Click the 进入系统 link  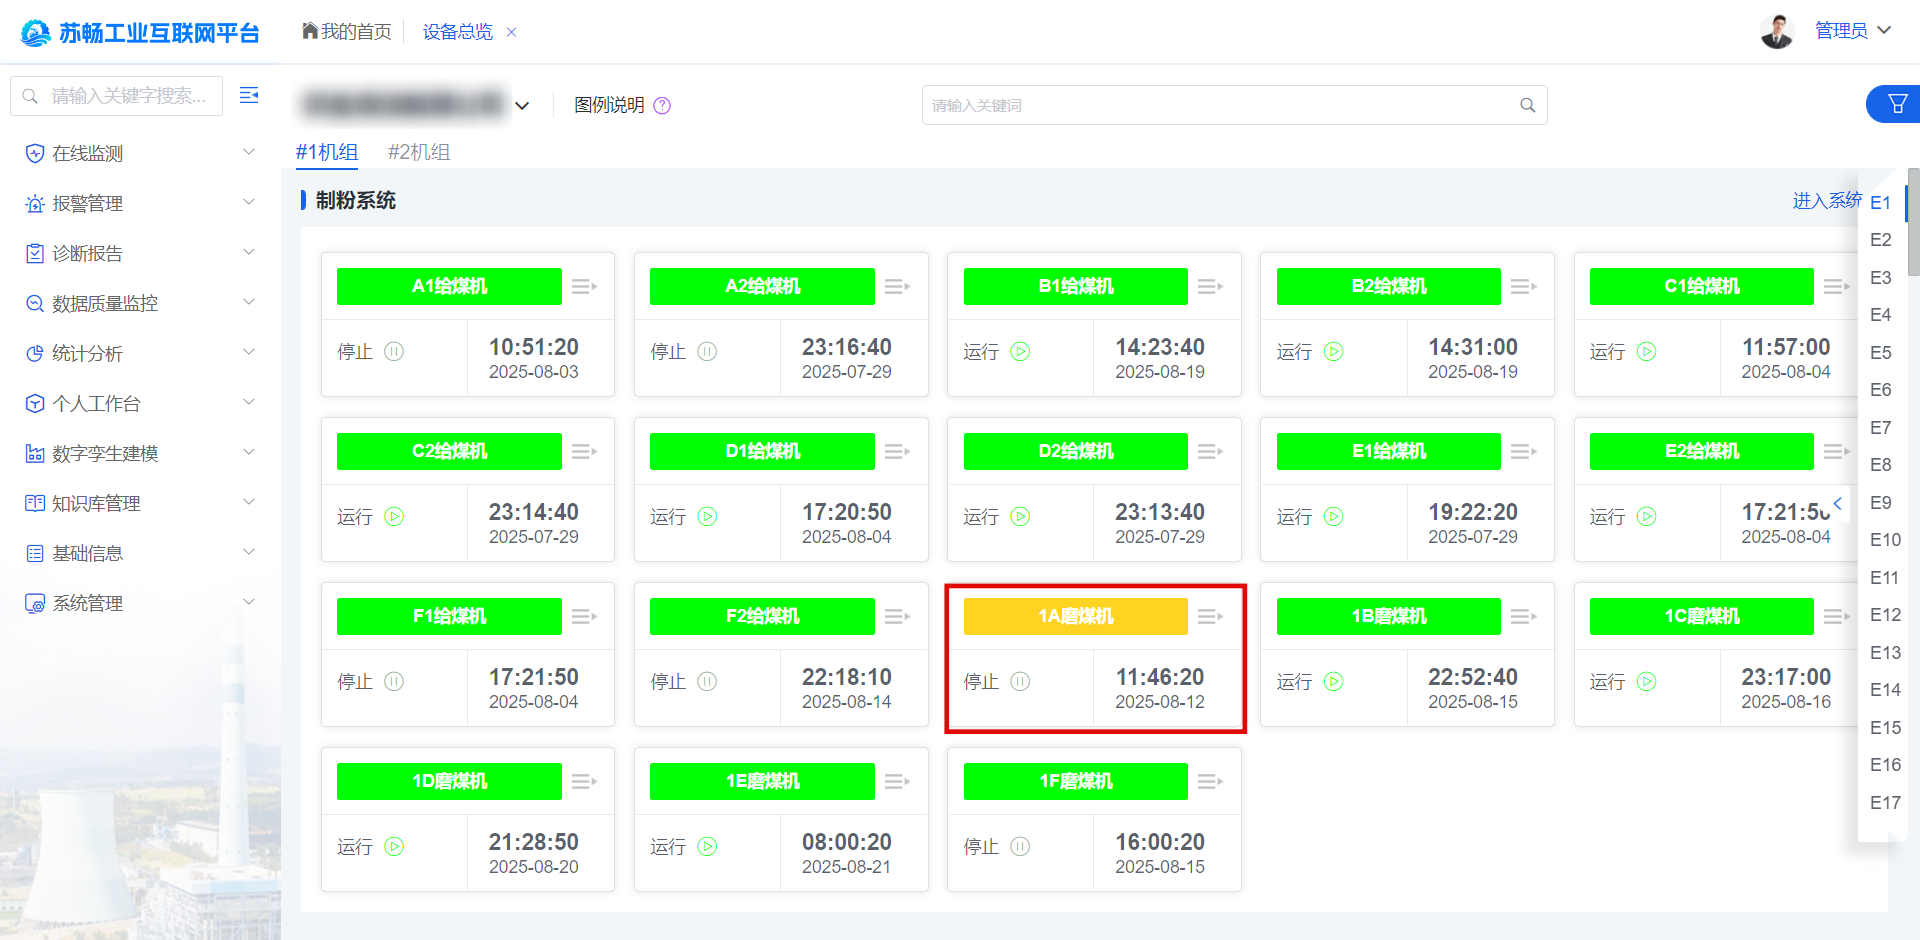point(1826,201)
